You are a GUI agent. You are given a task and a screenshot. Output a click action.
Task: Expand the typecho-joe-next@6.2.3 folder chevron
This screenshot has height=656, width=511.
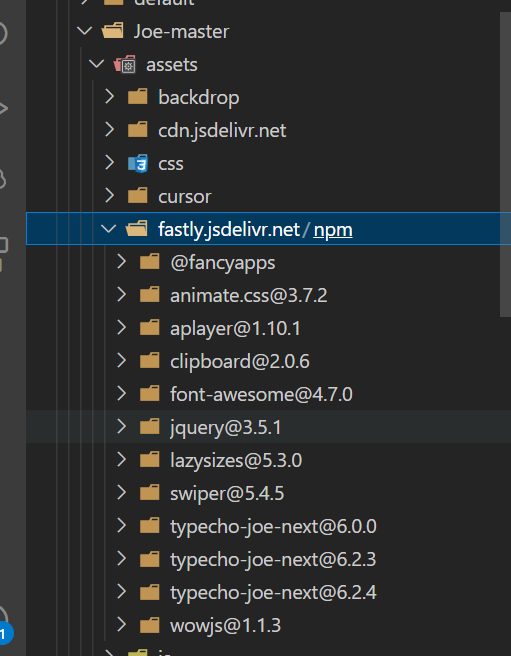tap(122, 559)
